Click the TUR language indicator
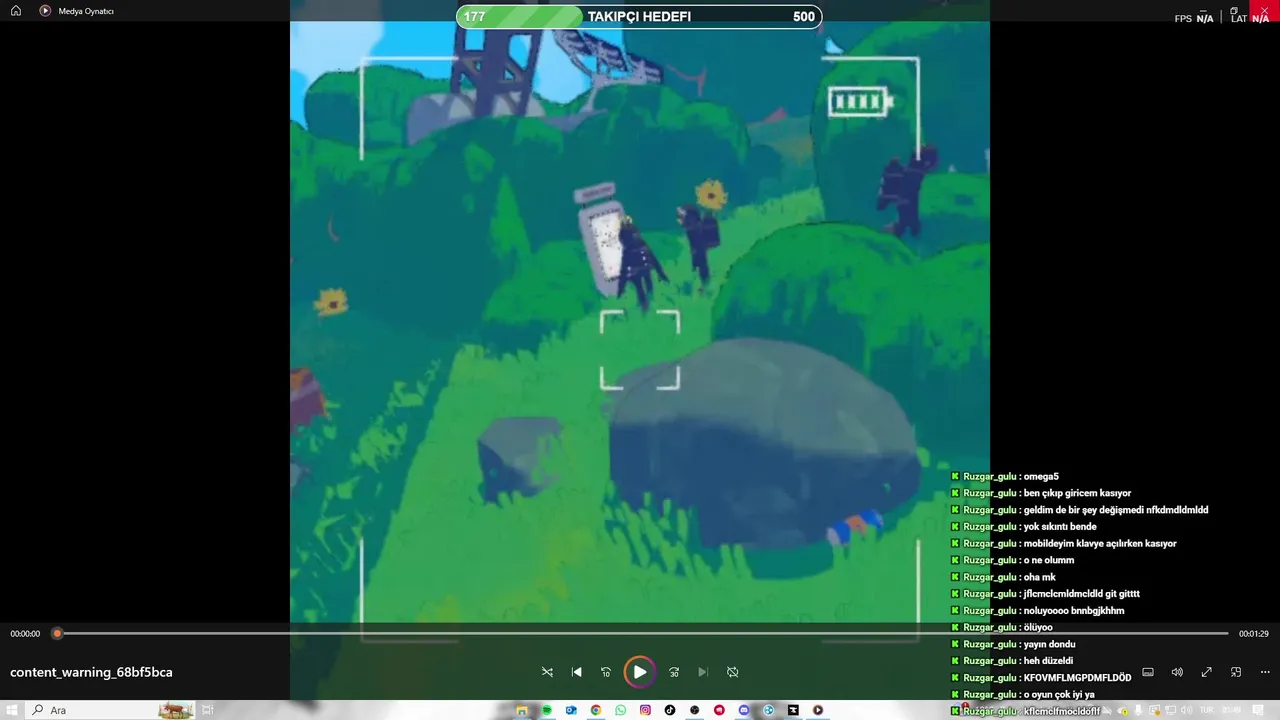 1207,710
